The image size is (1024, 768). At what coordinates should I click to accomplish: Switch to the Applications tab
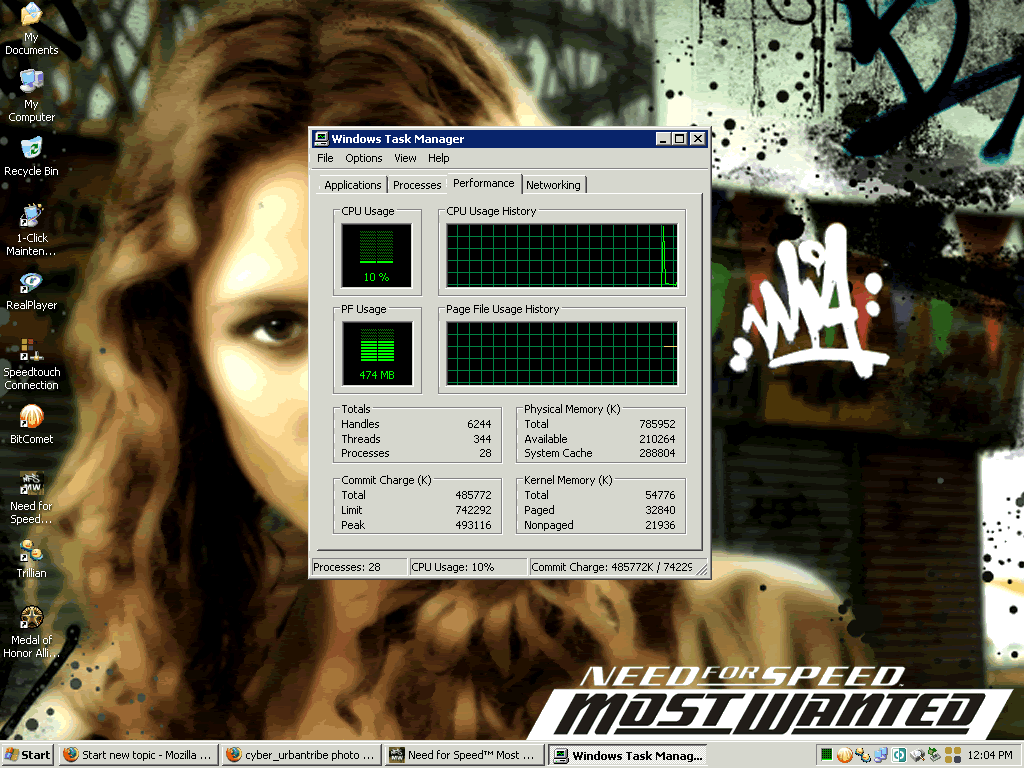[353, 185]
